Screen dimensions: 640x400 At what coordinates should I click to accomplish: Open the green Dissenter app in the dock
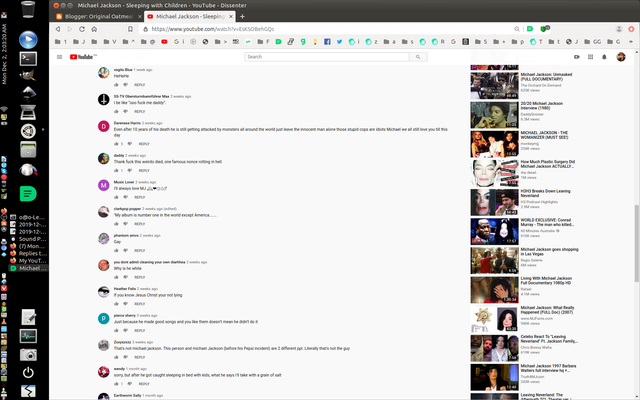28,193
